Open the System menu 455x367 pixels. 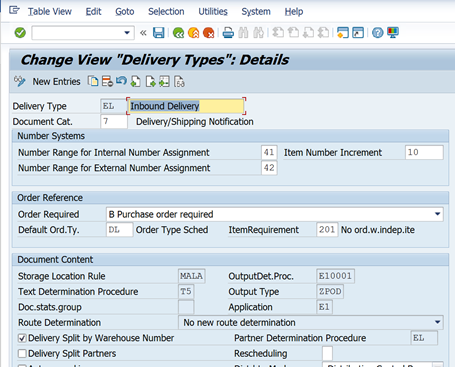(256, 11)
